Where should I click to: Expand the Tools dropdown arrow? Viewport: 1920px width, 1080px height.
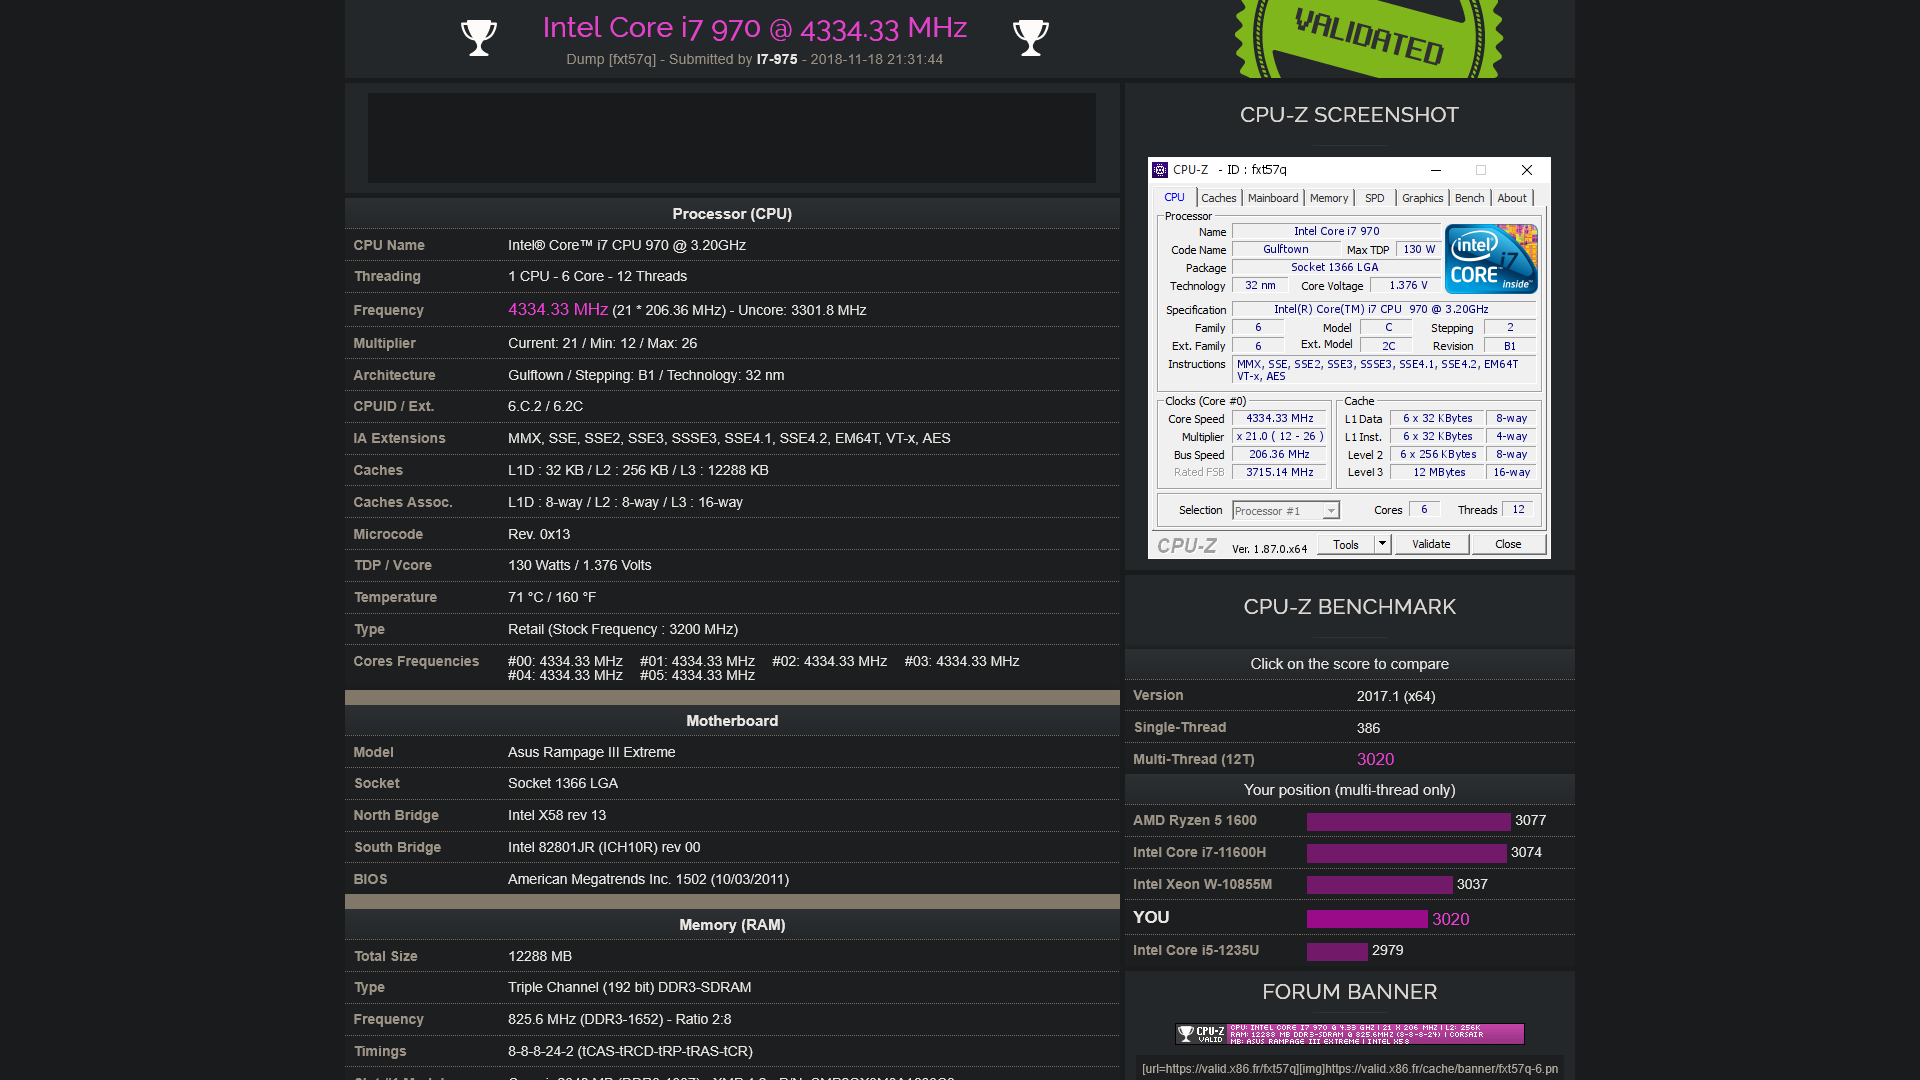1382,545
